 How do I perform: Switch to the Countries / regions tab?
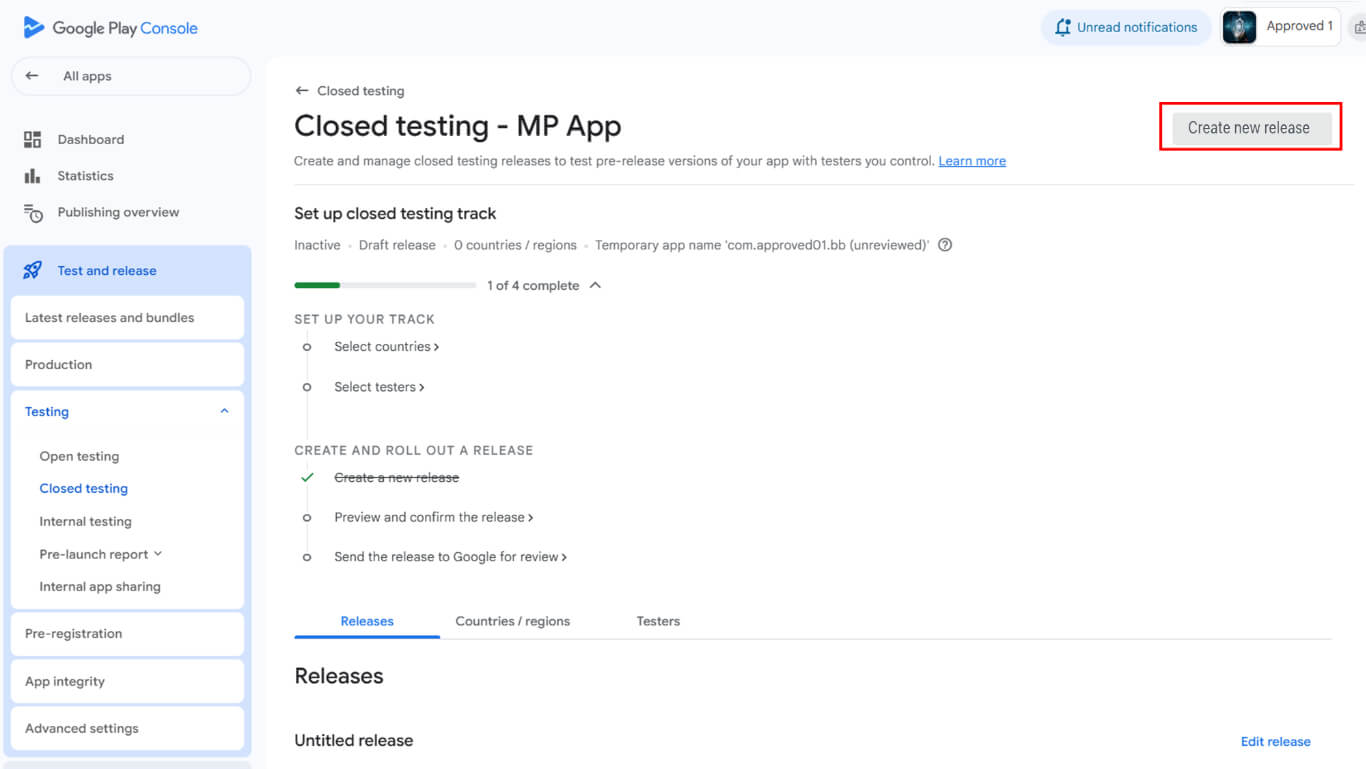pos(512,621)
